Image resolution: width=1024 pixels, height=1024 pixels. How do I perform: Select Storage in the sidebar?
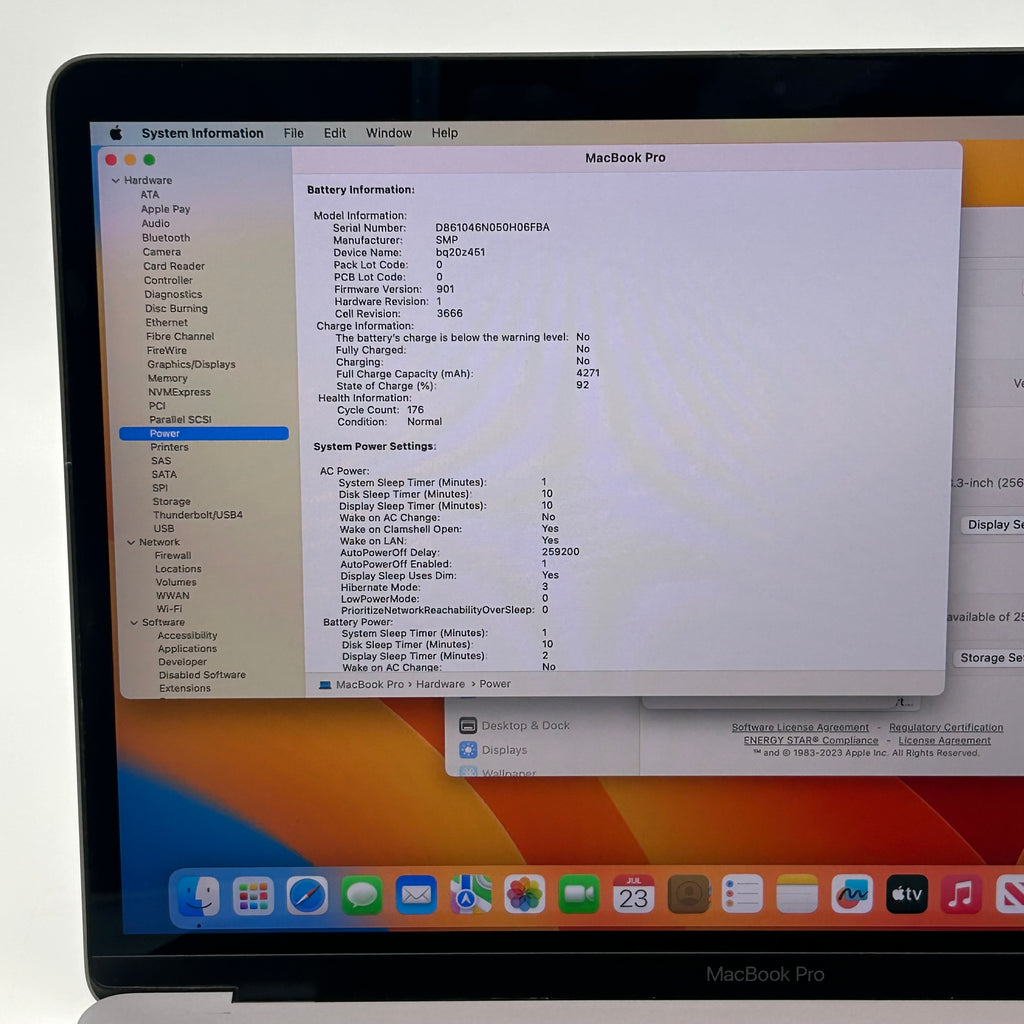pos(171,502)
